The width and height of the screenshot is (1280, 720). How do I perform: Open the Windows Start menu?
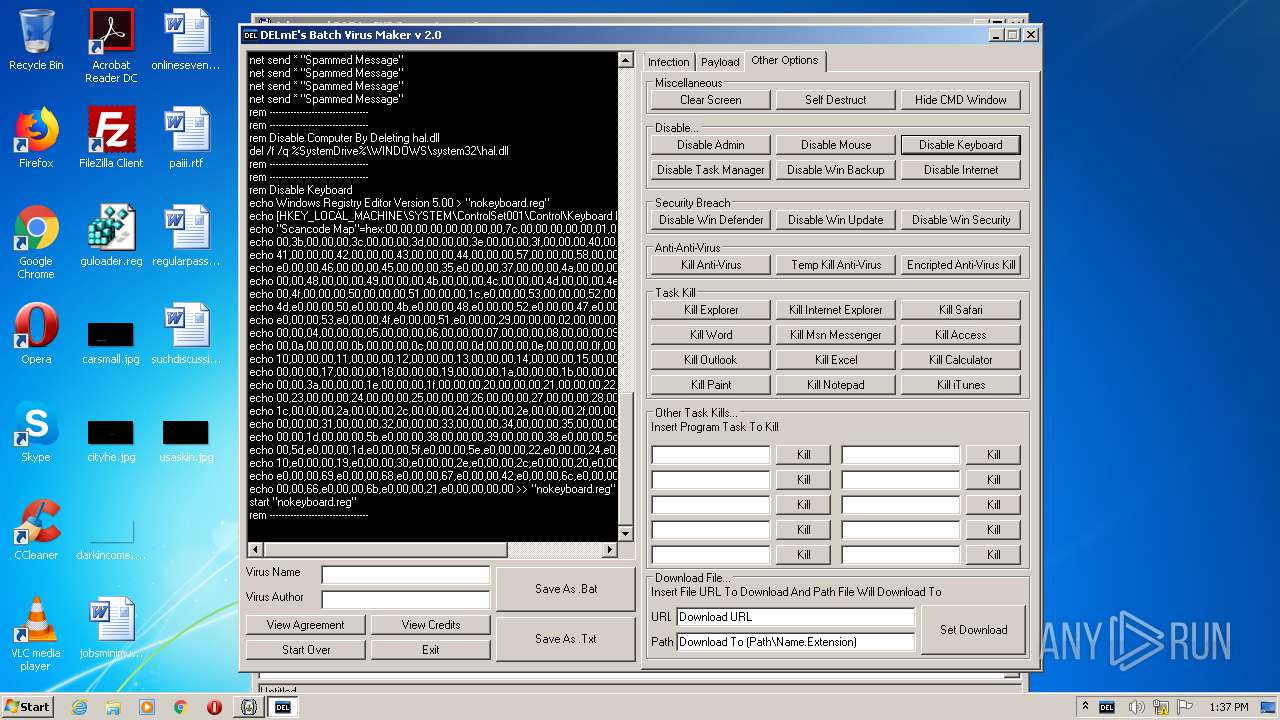(x=28, y=706)
